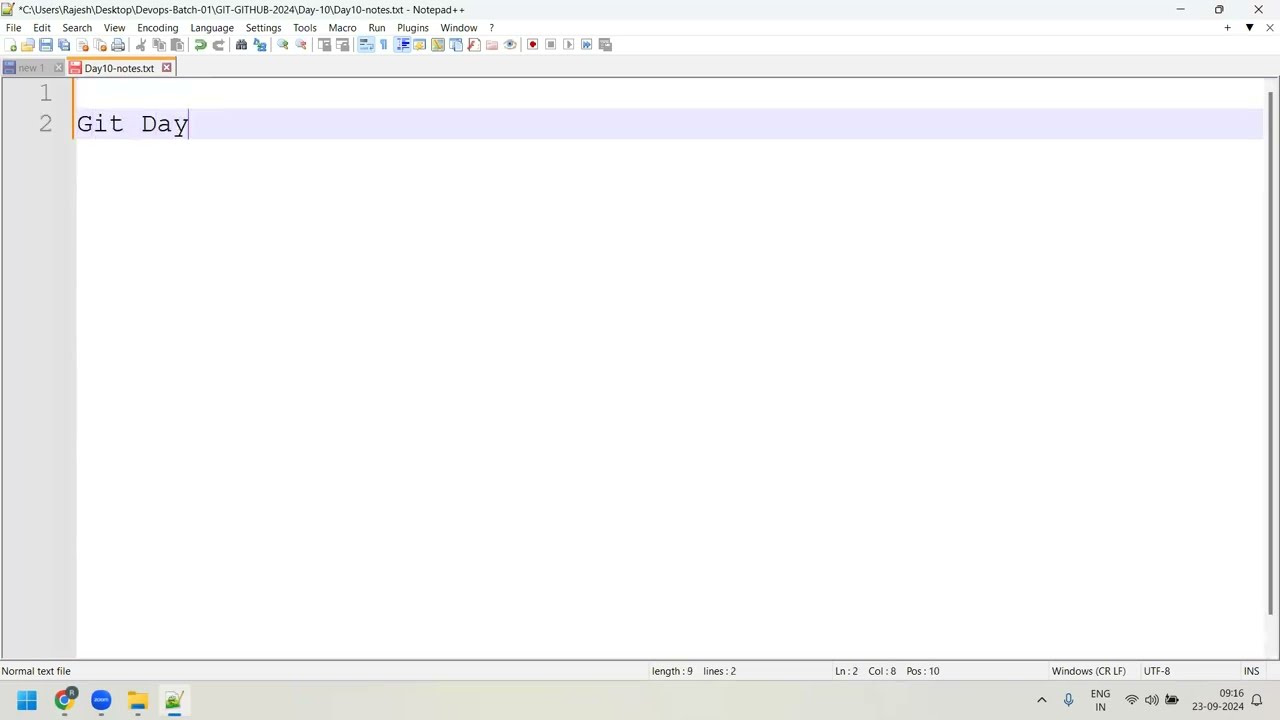The image size is (1280, 720).
Task: Close the new 1 tab with its X
Action: click(58, 68)
